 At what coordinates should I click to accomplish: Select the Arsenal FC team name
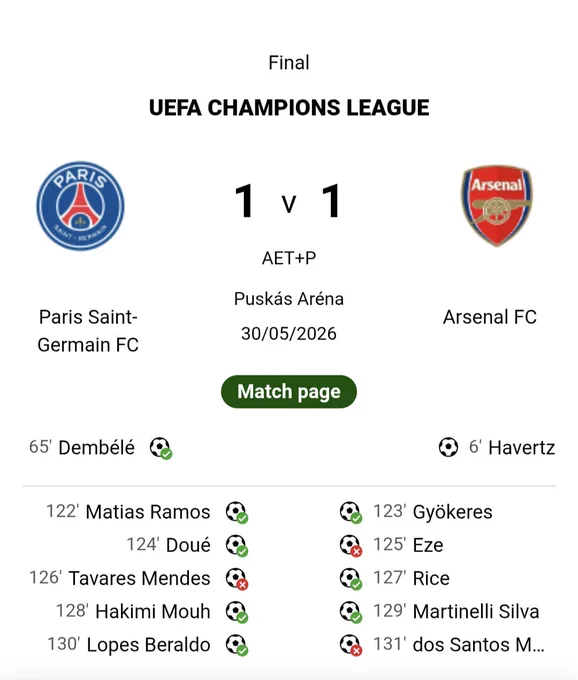pos(490,317)
